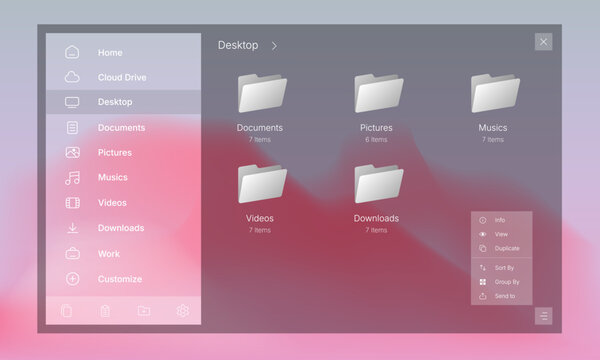Click the Customize plus icon in sidebar
The image size is (600, 360).
coord(72,279)
